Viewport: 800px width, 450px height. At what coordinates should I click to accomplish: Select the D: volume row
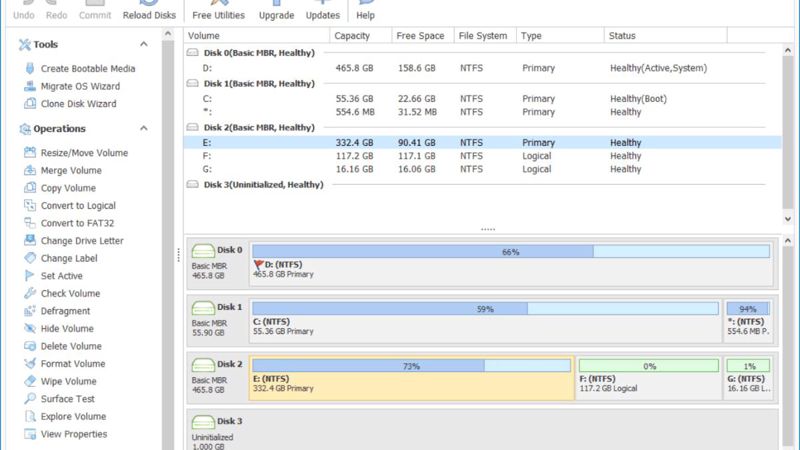pyautogui.click(x=482, y=68)
